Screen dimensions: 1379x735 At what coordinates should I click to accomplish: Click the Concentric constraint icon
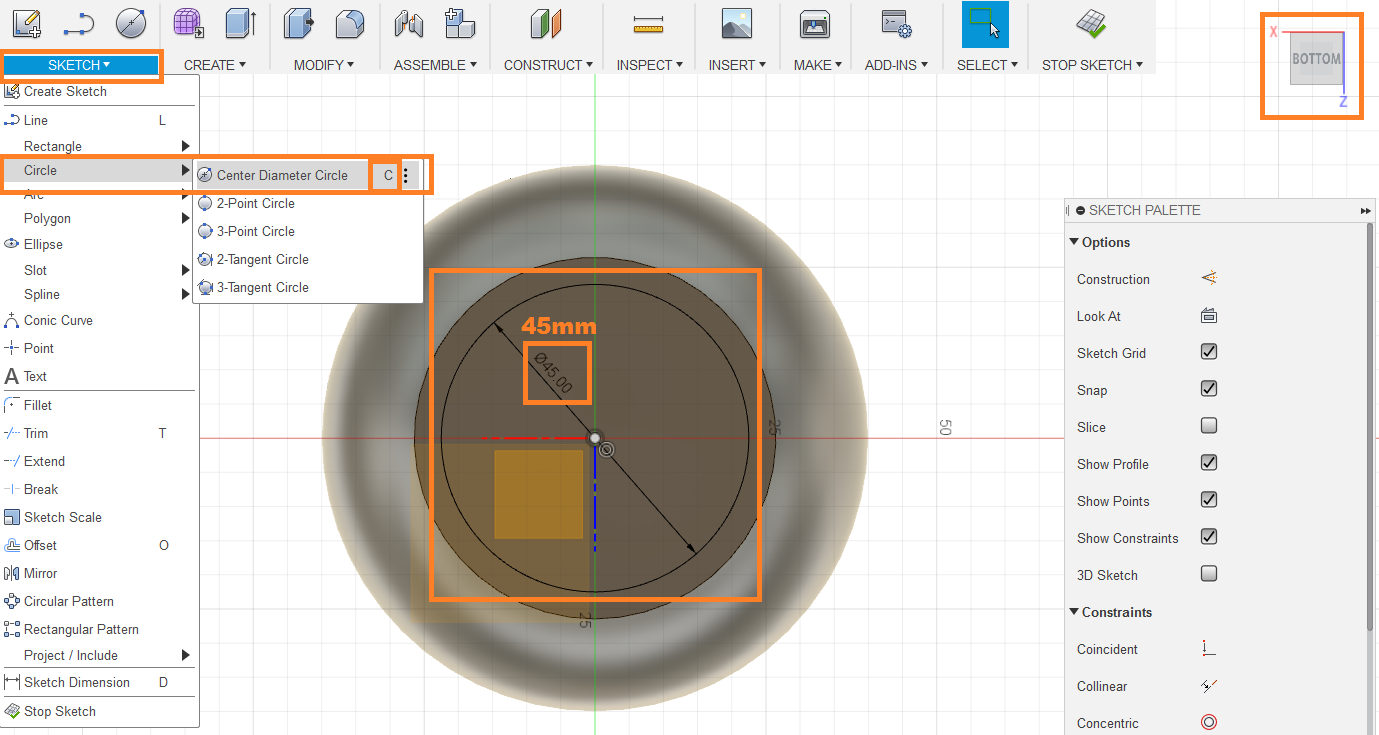point(1208,723)
